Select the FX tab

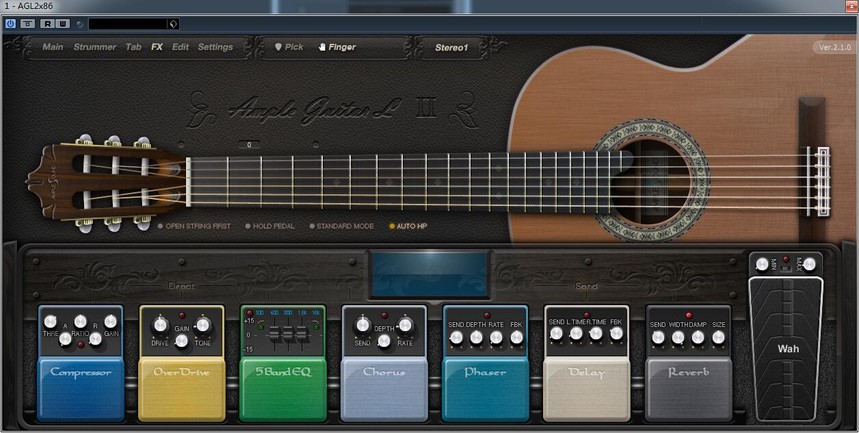157,47
